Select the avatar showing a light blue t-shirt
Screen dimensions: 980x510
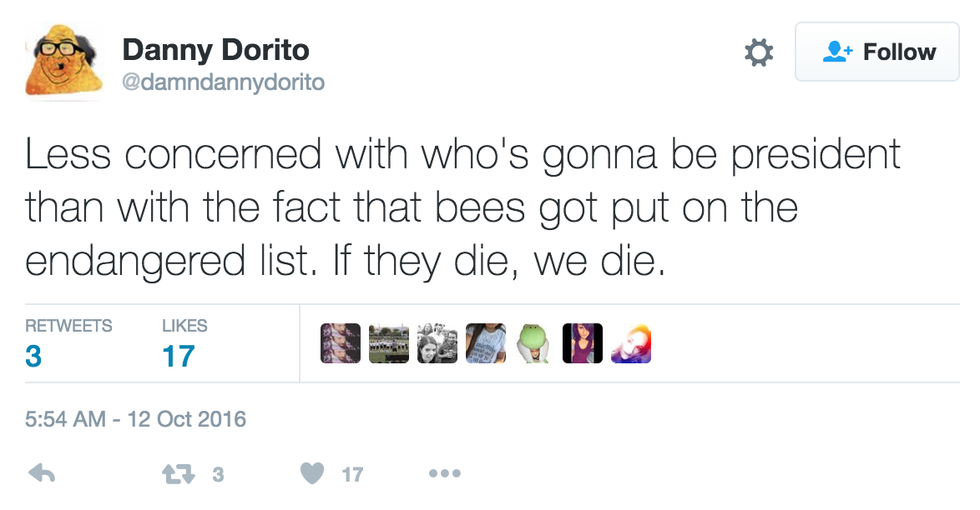(486, 343)
